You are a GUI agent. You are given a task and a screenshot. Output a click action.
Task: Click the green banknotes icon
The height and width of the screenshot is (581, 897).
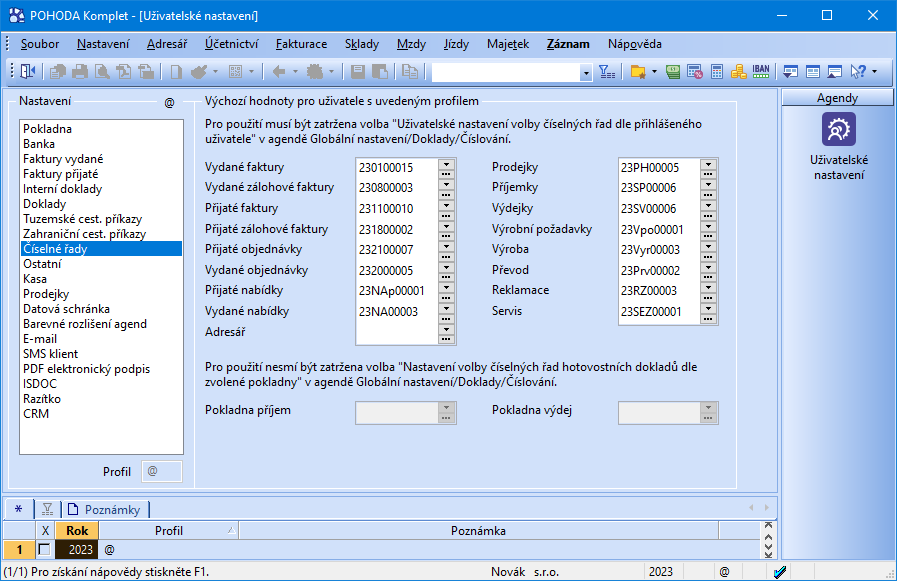click(673, 71)
